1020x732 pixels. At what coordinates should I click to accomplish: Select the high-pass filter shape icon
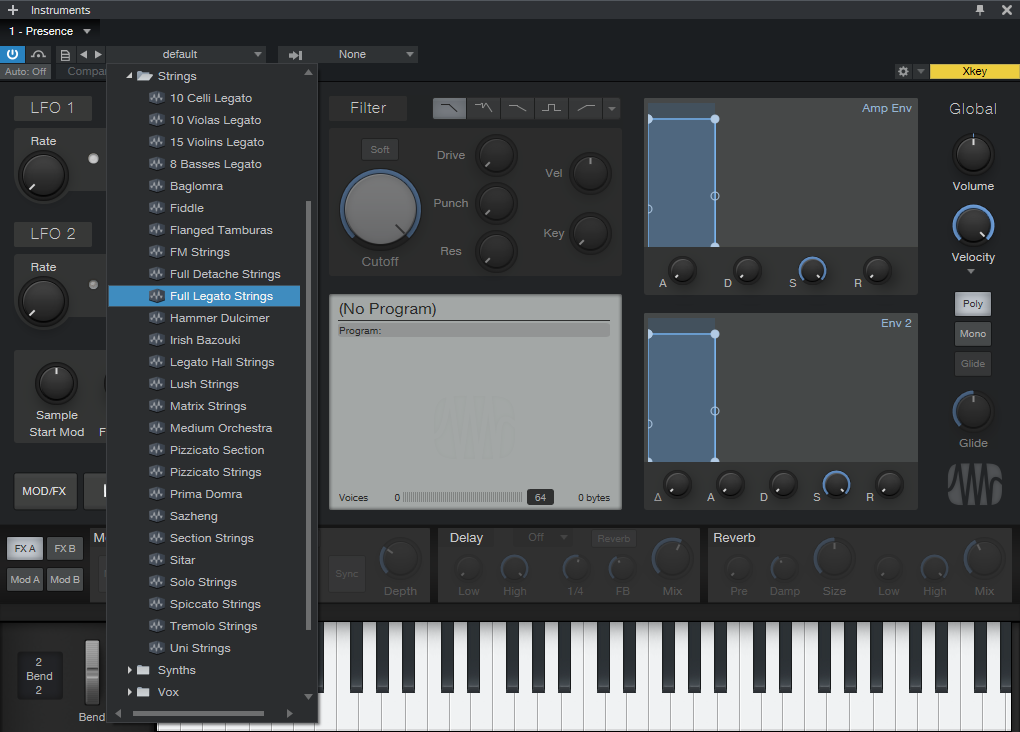tap(585, 108)
